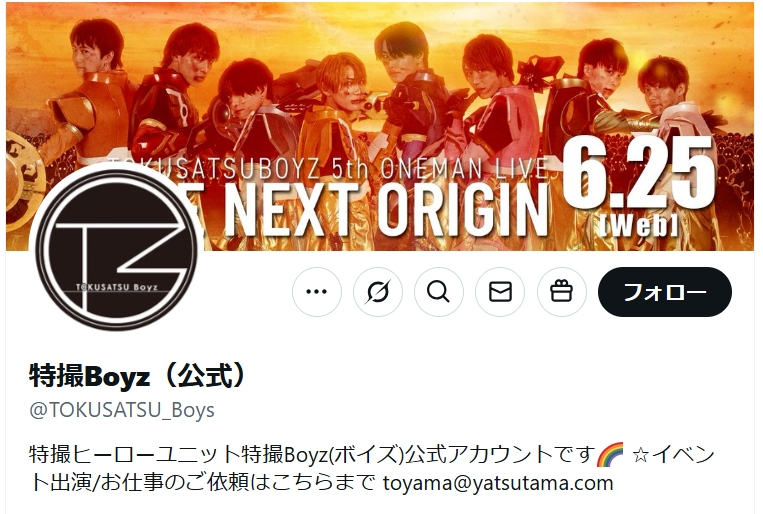Viewport: 763px width, 514px height.
Task: Click the 6.25 date on banner
Action: (639, 173)
